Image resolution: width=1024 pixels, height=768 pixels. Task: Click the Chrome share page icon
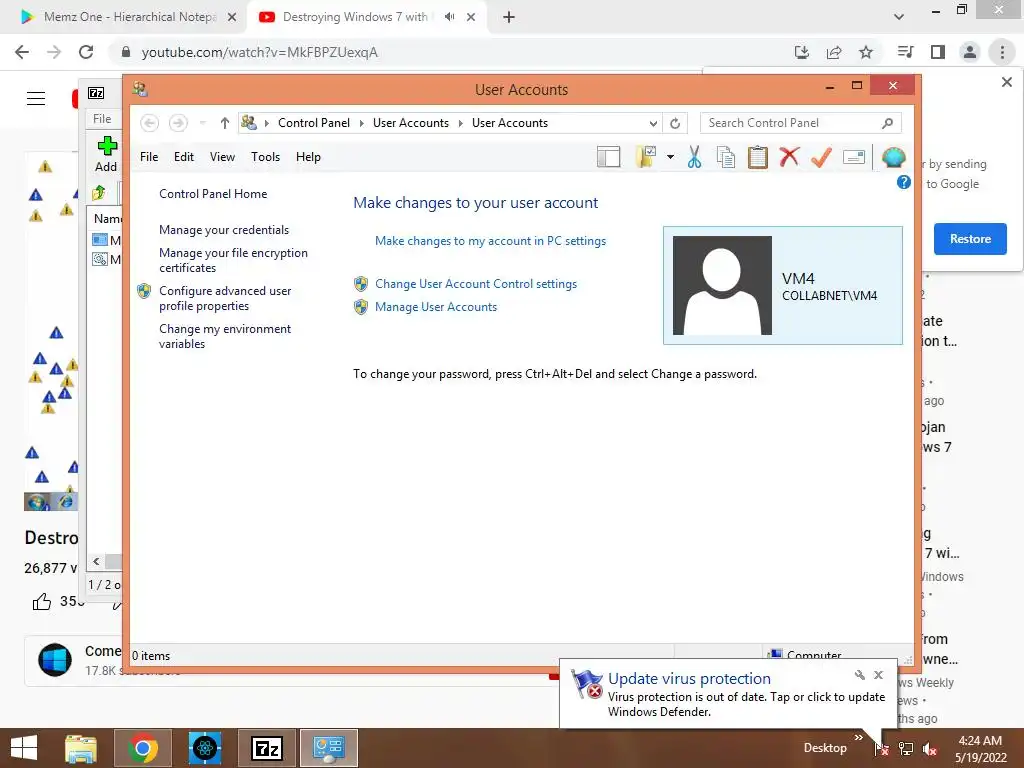pos(834,52)
